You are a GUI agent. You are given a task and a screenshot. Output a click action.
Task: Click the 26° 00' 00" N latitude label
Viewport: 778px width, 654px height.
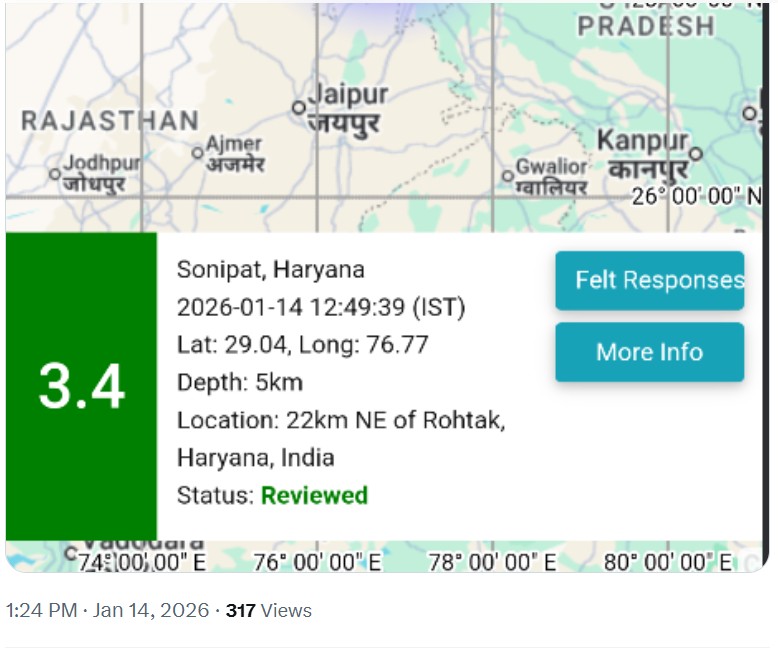click(696, 196)
